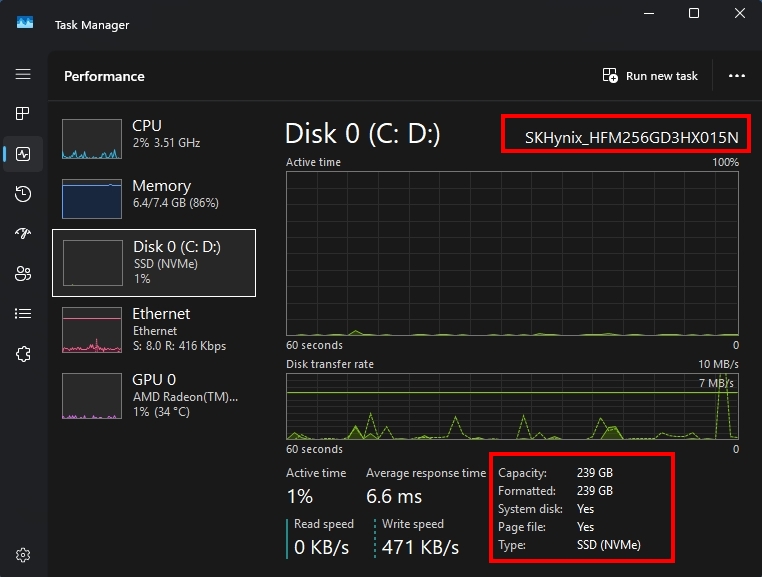Maximize the Task Manager window
This screenshot has width=762, height=577.
point(694,13)
